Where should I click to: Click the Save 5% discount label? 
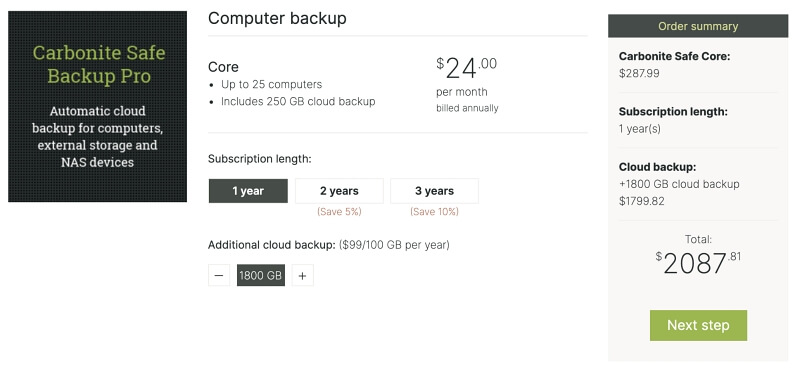(x=339, y=211)
